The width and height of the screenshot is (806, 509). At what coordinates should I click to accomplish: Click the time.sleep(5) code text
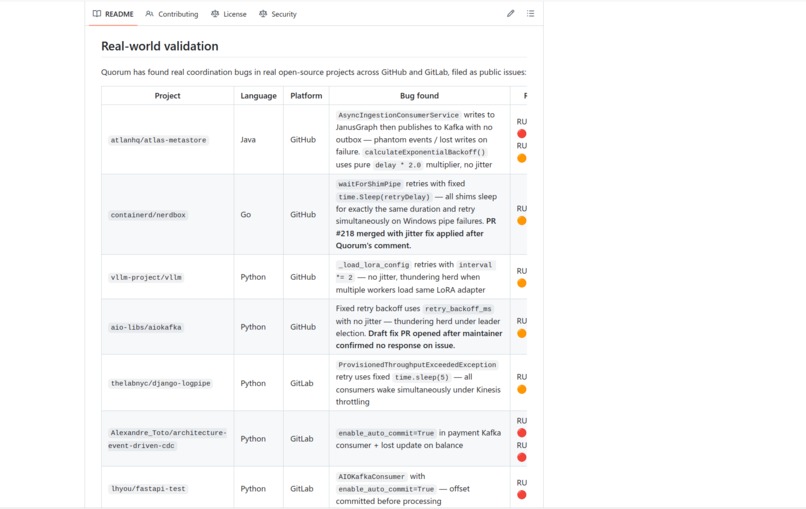pyautogui.click(x=422, y=377)
